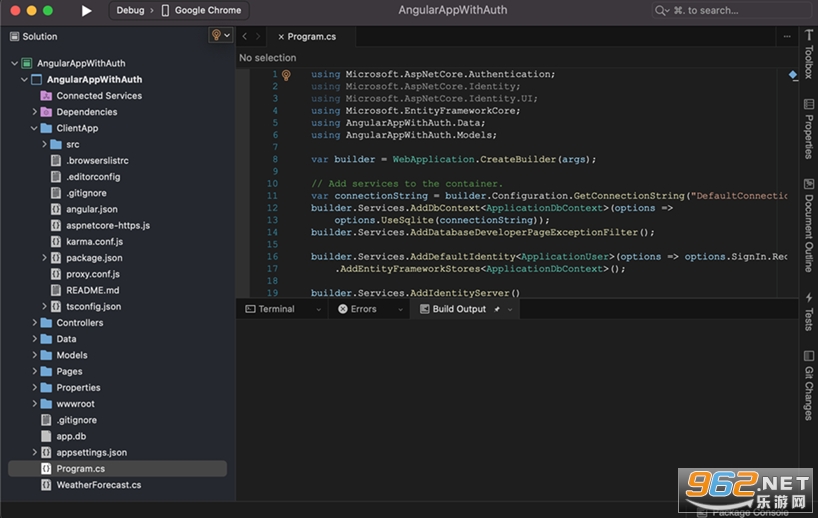Image resolution: width=818 pixels, height=518 pixels.
Task: Navigate back in the editor history
Action: point(245,37)
